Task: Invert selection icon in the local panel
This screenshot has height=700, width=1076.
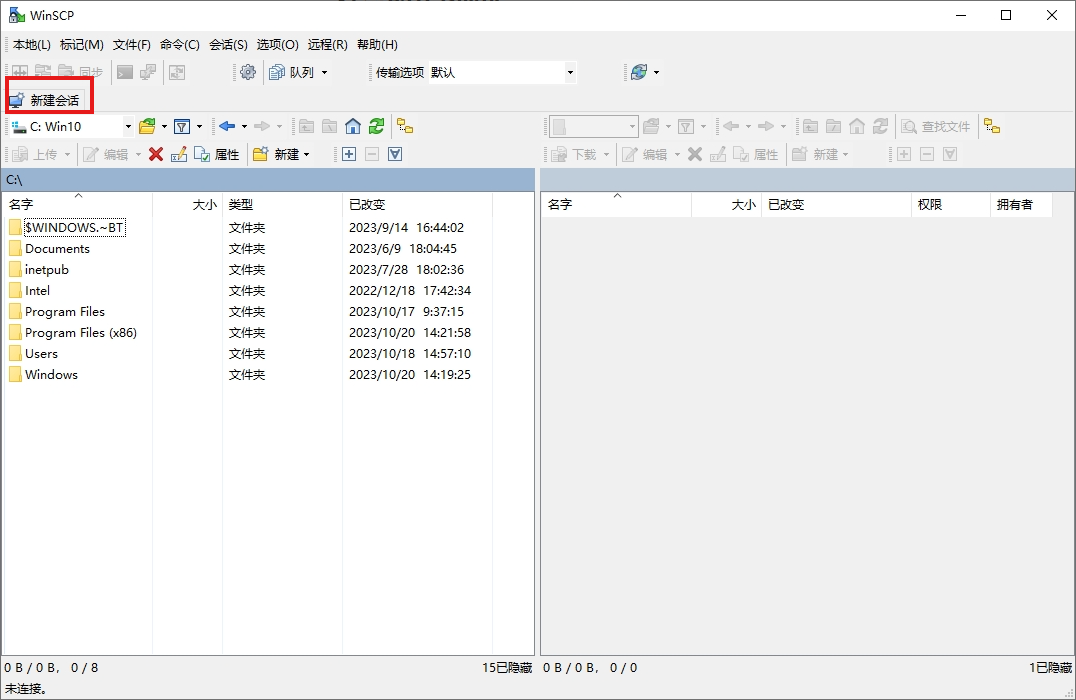Action: (x=395, y=154)
